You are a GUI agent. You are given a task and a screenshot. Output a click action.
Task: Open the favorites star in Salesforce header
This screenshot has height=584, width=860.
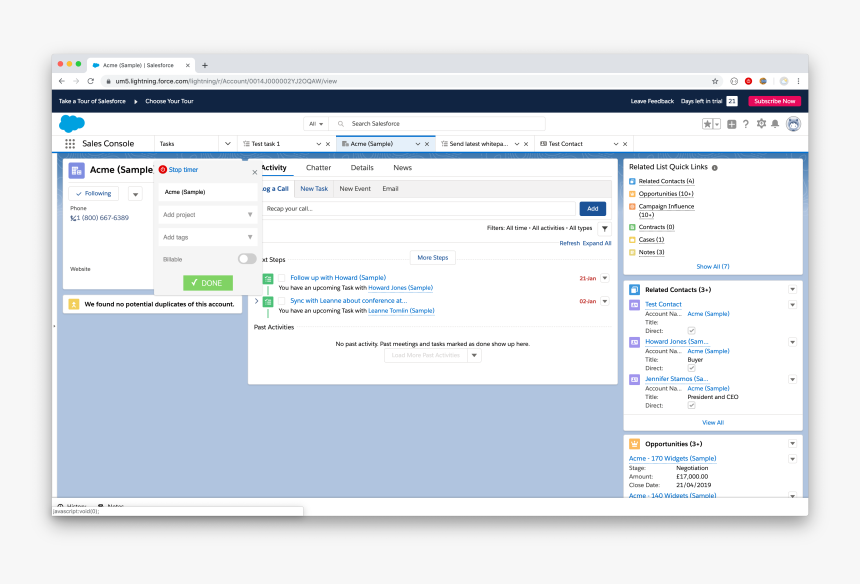[708, 124]
